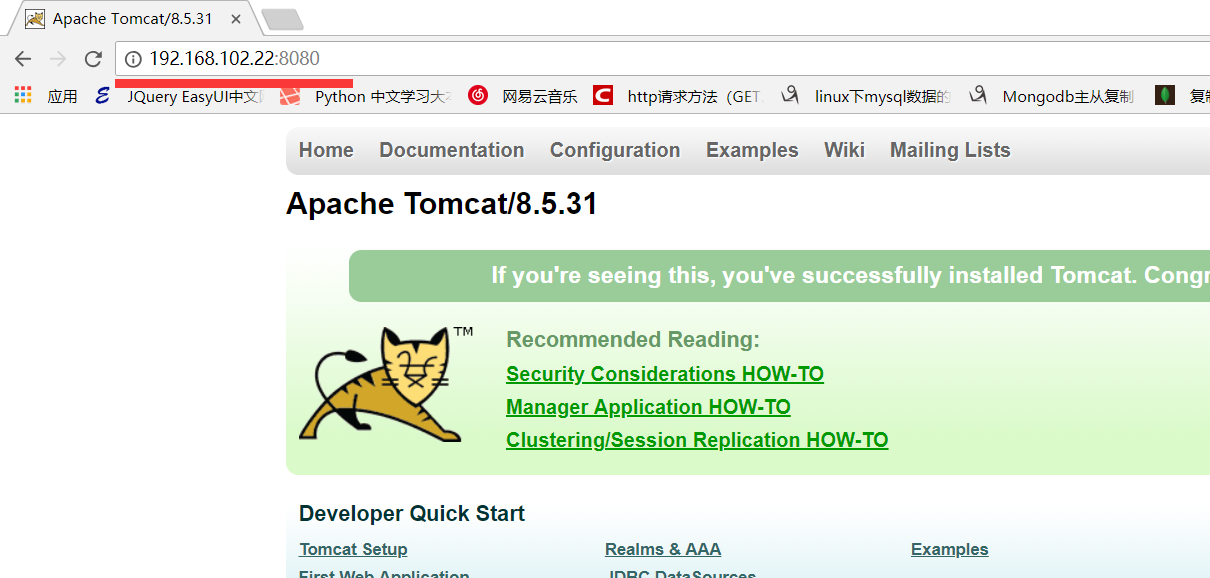Click the JQuery EasyUI bookmark favicon
The image size is (1210, 578).
102,96
